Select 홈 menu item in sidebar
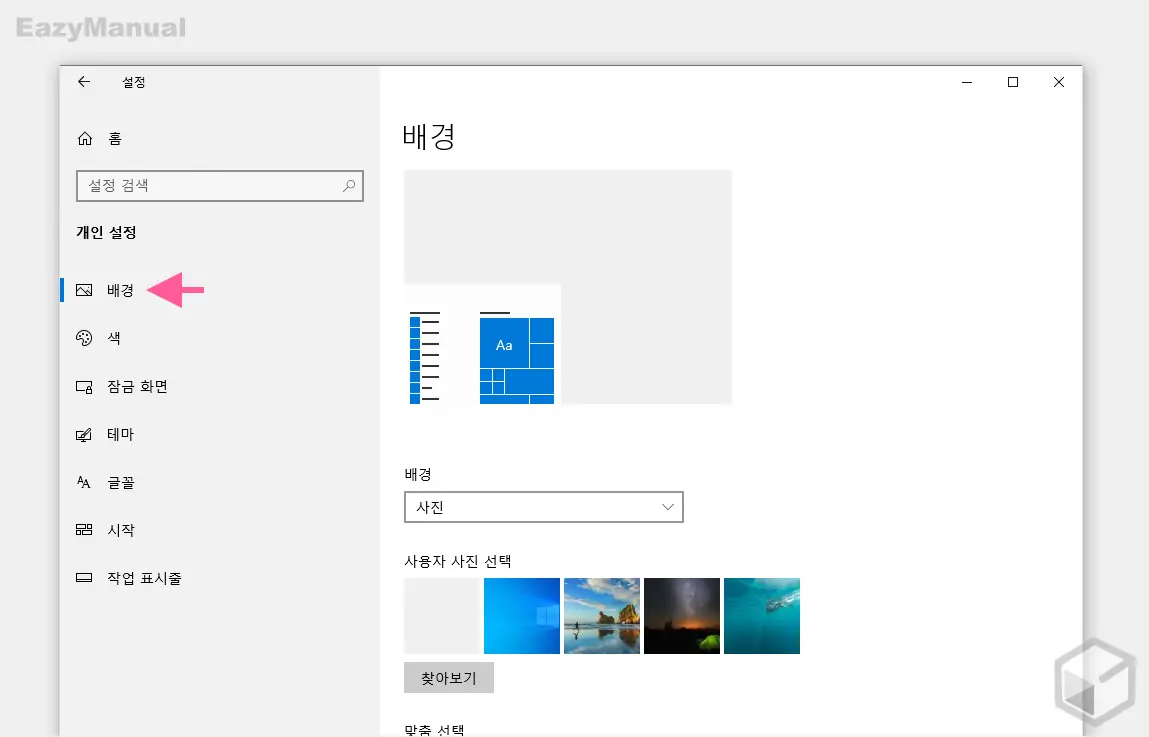The height and width of the screenshot is (737, 1149). pos(114,138)
